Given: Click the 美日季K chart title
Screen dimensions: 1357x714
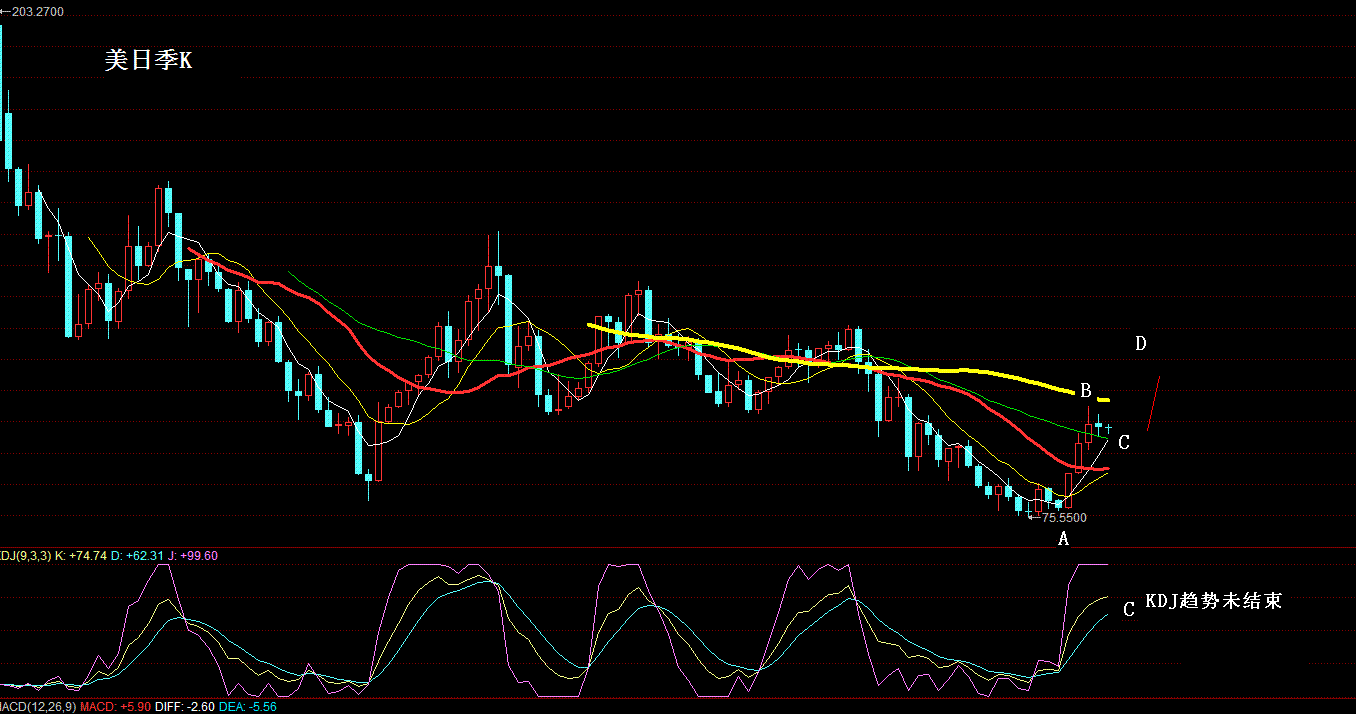Looking at the screenshot, I should point(148,61).
